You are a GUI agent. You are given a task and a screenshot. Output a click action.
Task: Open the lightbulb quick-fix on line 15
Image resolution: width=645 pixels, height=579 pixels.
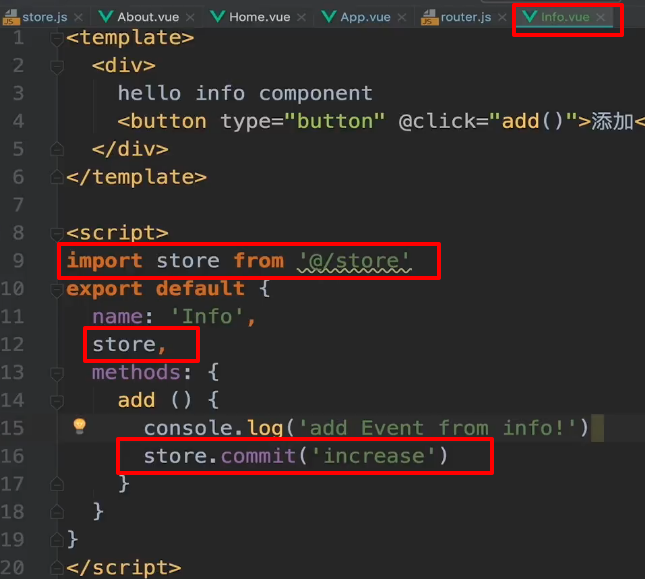pyautogui.click(x=79, y=426)
